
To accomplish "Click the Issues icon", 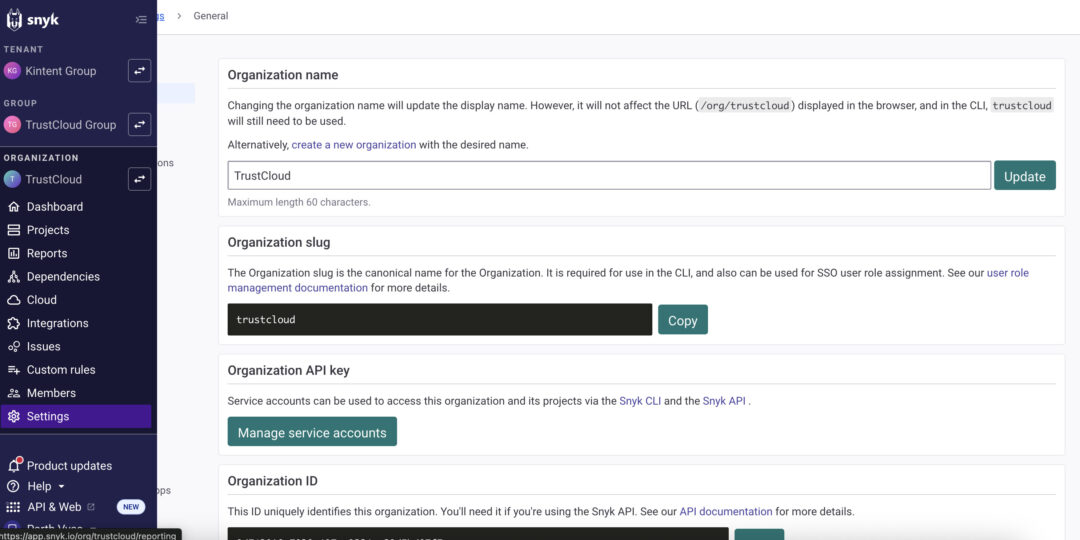I will coord(14,346).
